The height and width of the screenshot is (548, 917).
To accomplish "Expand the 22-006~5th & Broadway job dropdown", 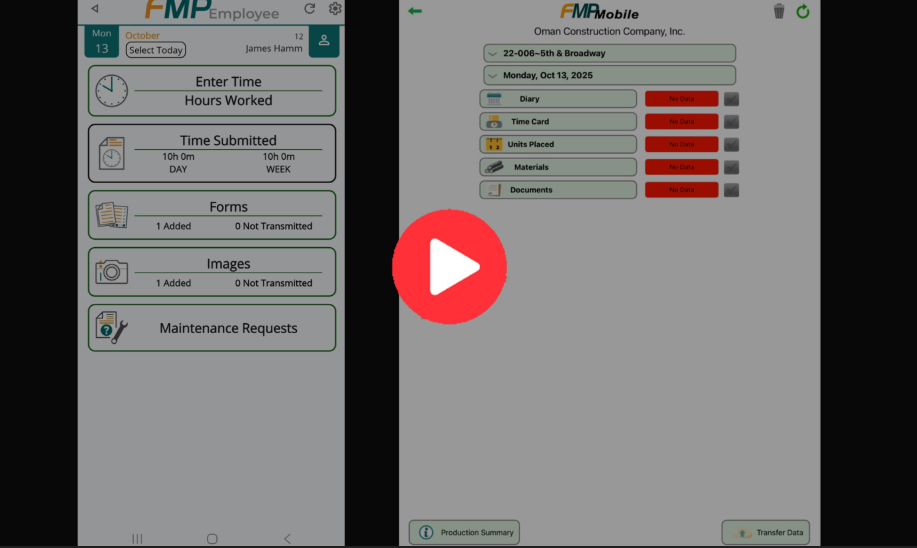I will tap(609, 53).
